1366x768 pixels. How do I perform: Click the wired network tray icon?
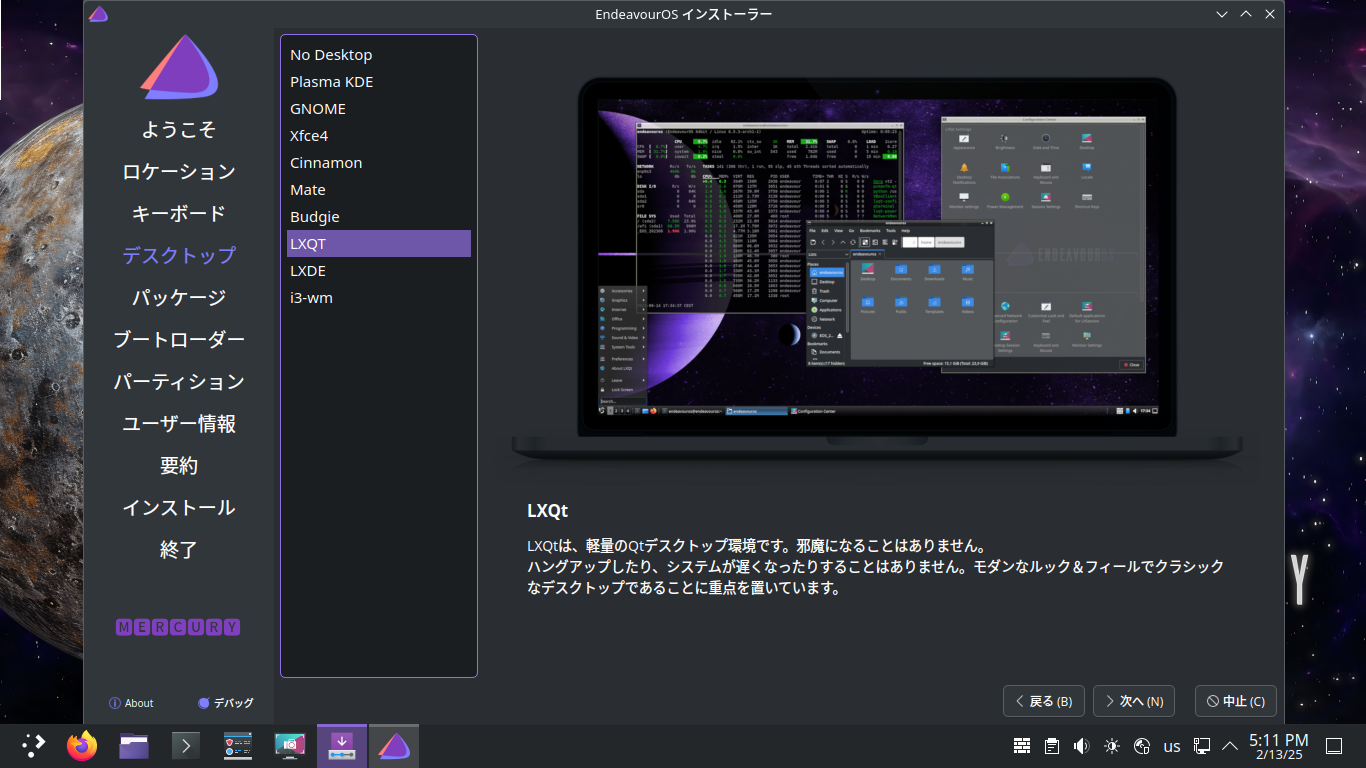coord(1202,746)
